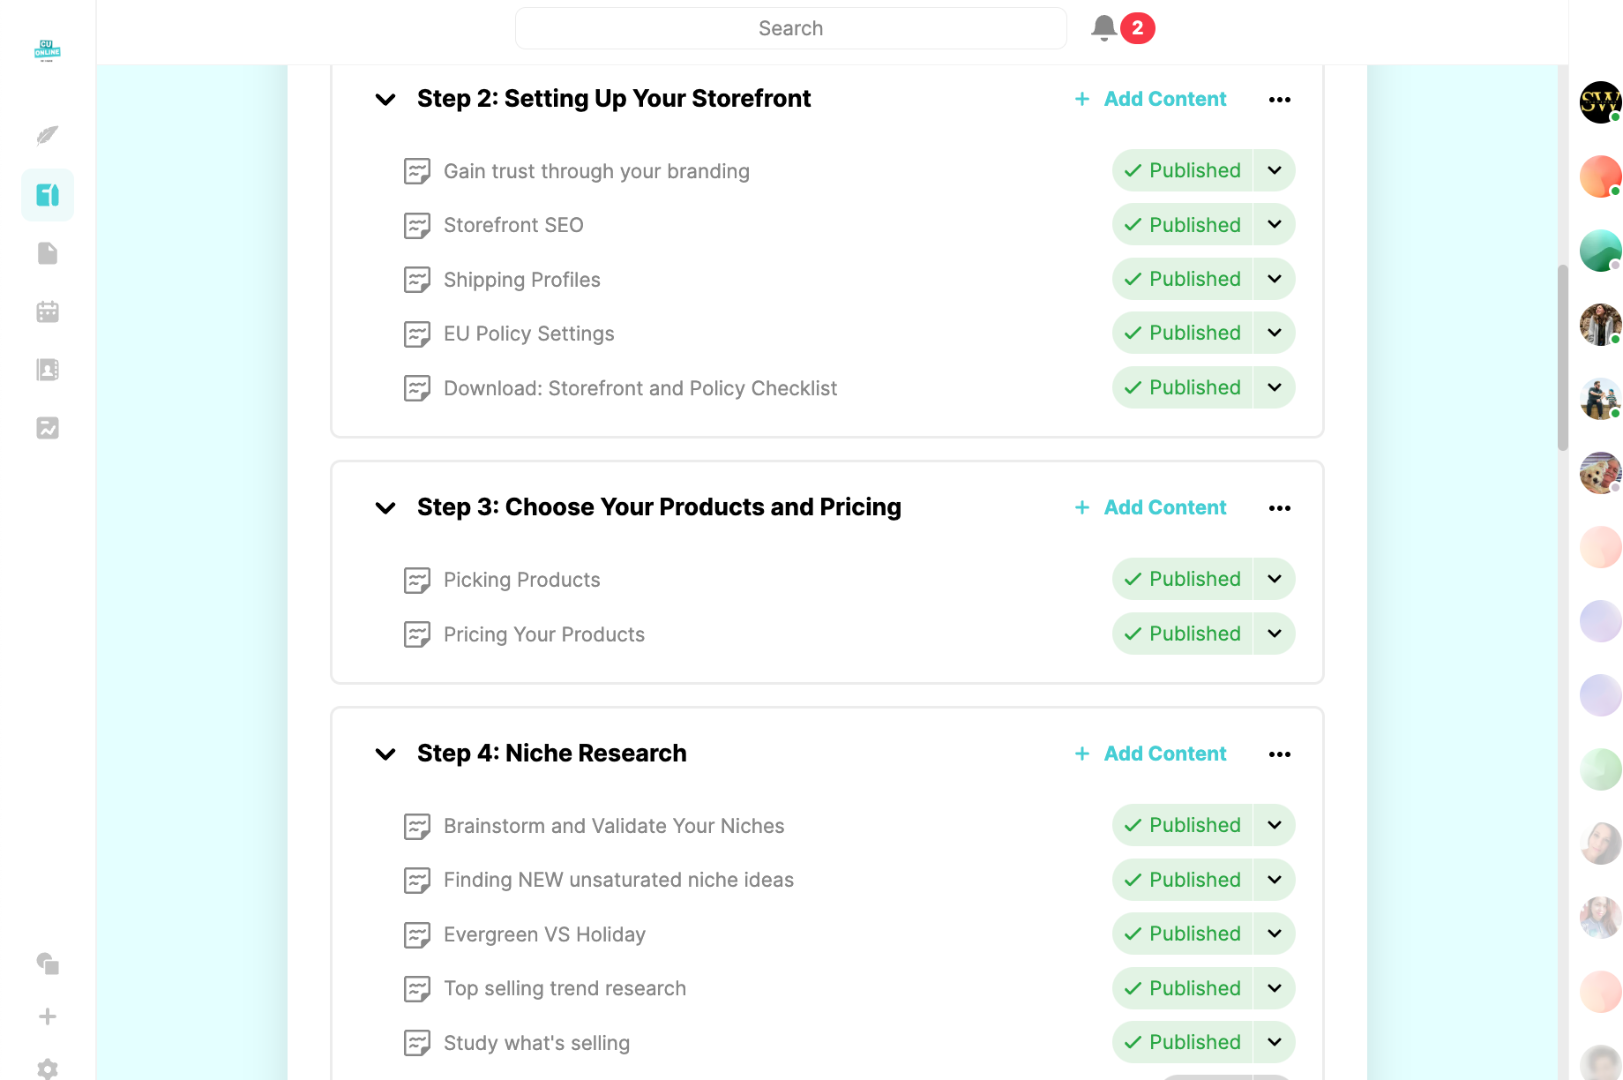Click Add Content for Step 4
The width and height of the screenshot is (1623, 1080).
pyautogui.click(x=1151, y=754)
